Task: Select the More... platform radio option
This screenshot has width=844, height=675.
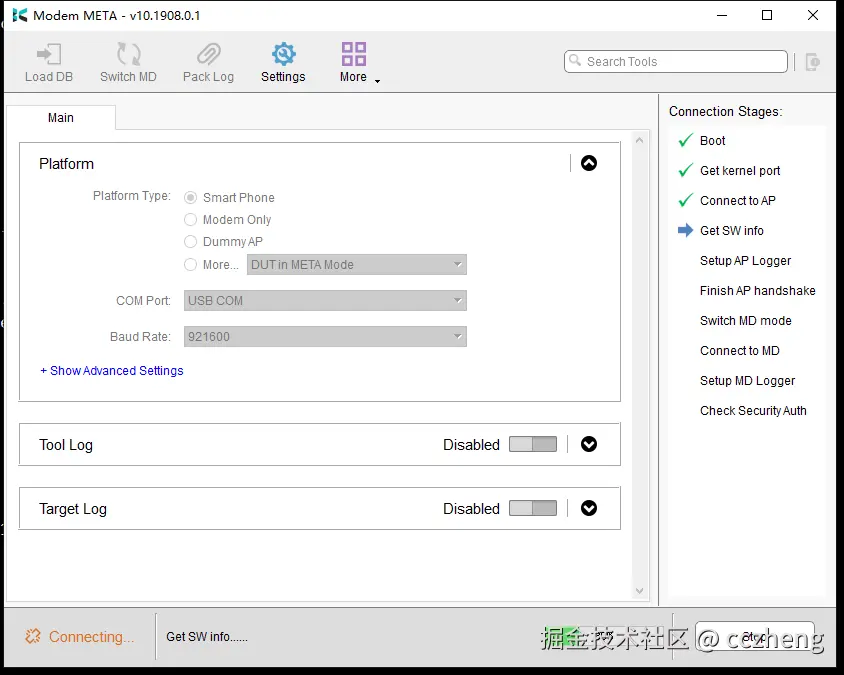Action: pos(191,264)
